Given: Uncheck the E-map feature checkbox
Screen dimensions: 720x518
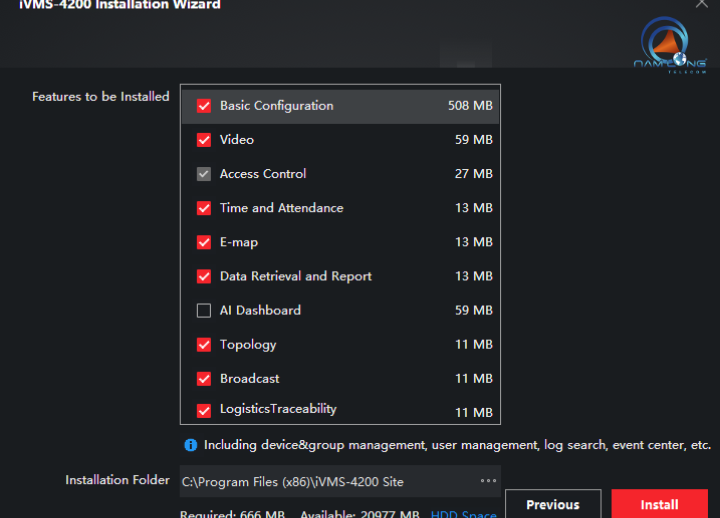Looking at the screenshot, I should point(204,242).
